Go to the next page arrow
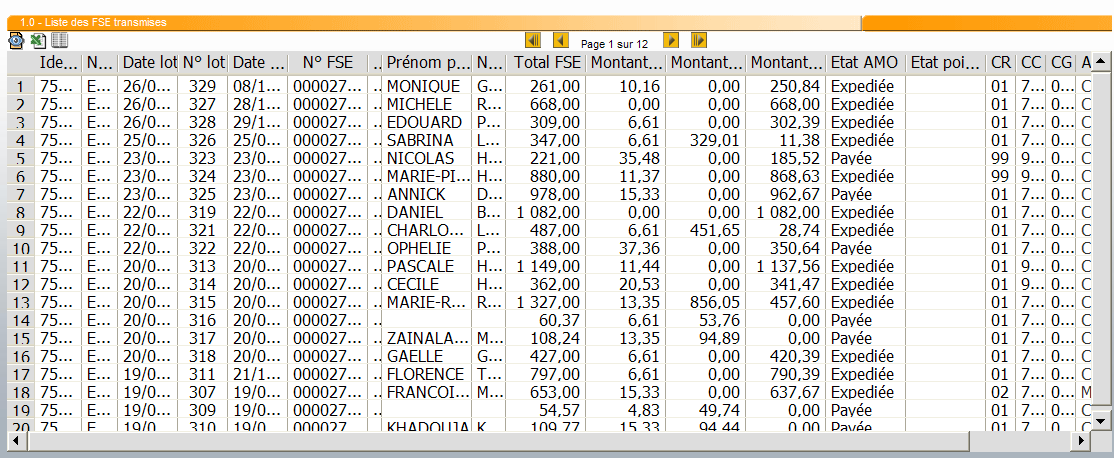 [x=671, y=40]
